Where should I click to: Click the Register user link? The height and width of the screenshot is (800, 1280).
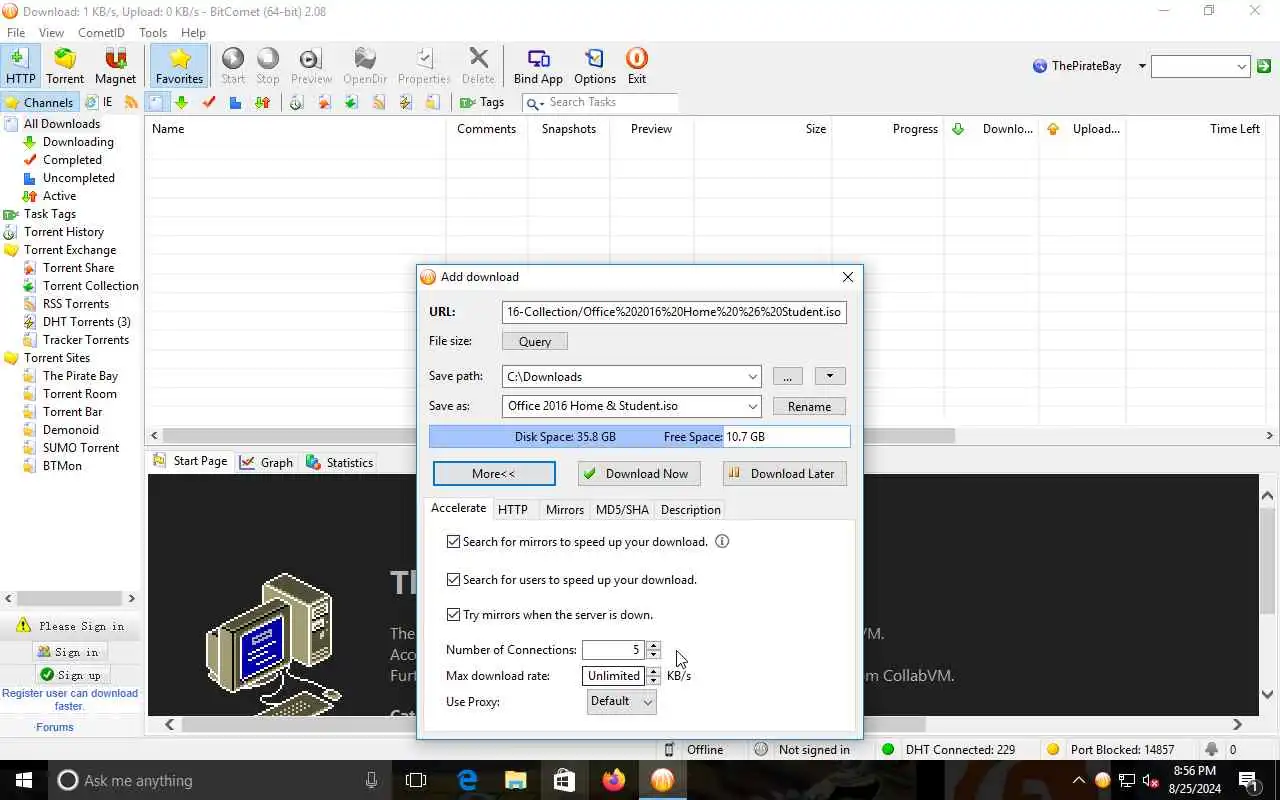(x=70, y=699)
